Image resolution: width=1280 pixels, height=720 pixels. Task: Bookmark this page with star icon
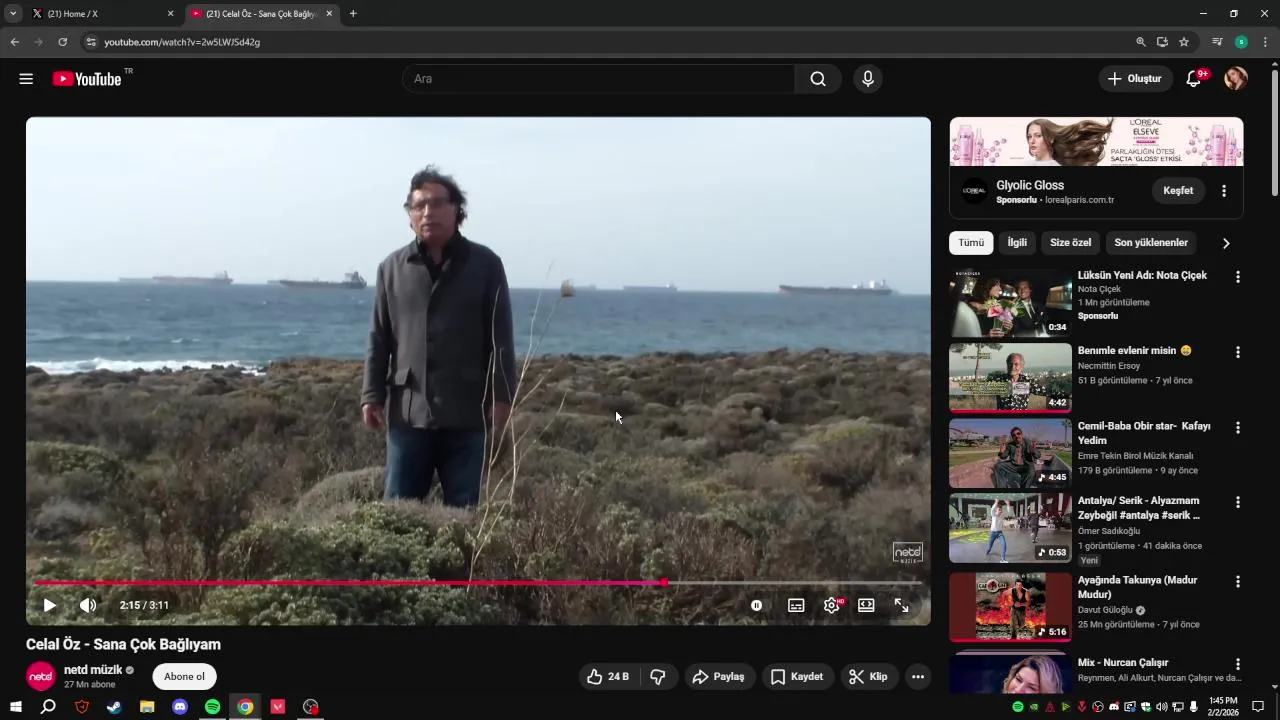pyautogui.click(x=1184, y=42)
